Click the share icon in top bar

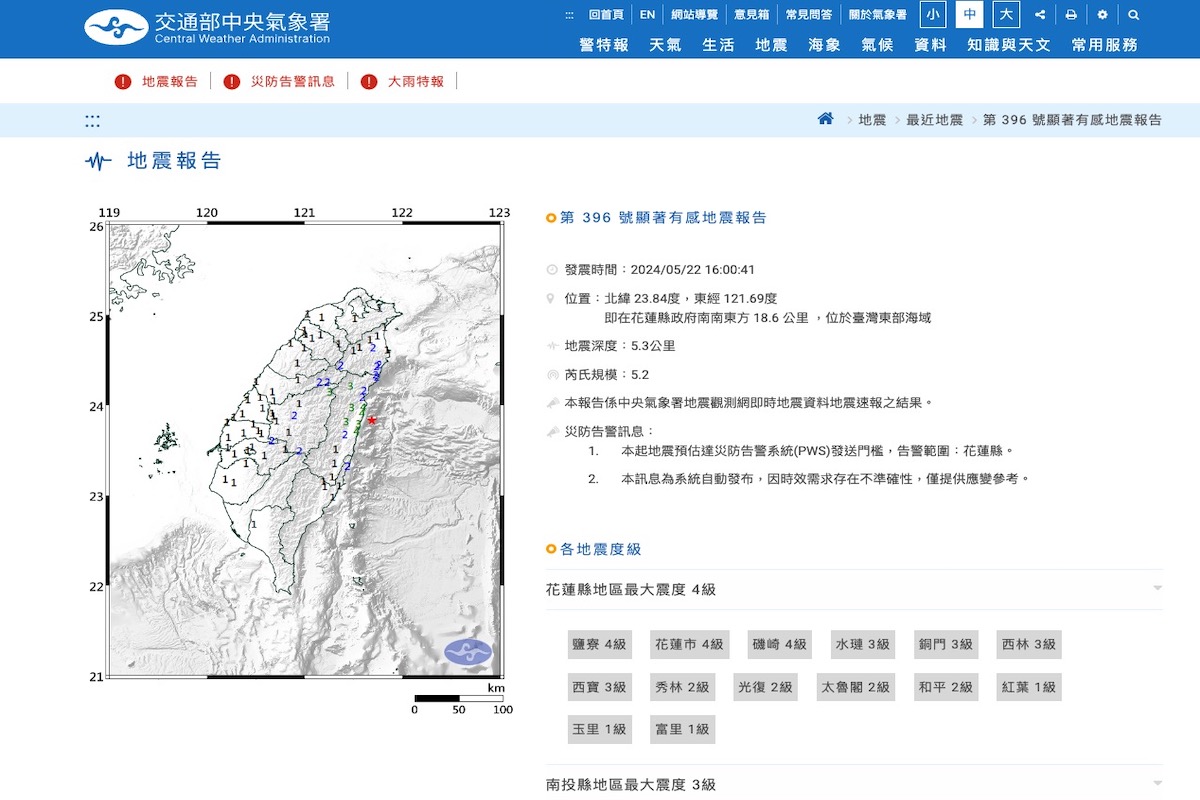(1040, 15)
